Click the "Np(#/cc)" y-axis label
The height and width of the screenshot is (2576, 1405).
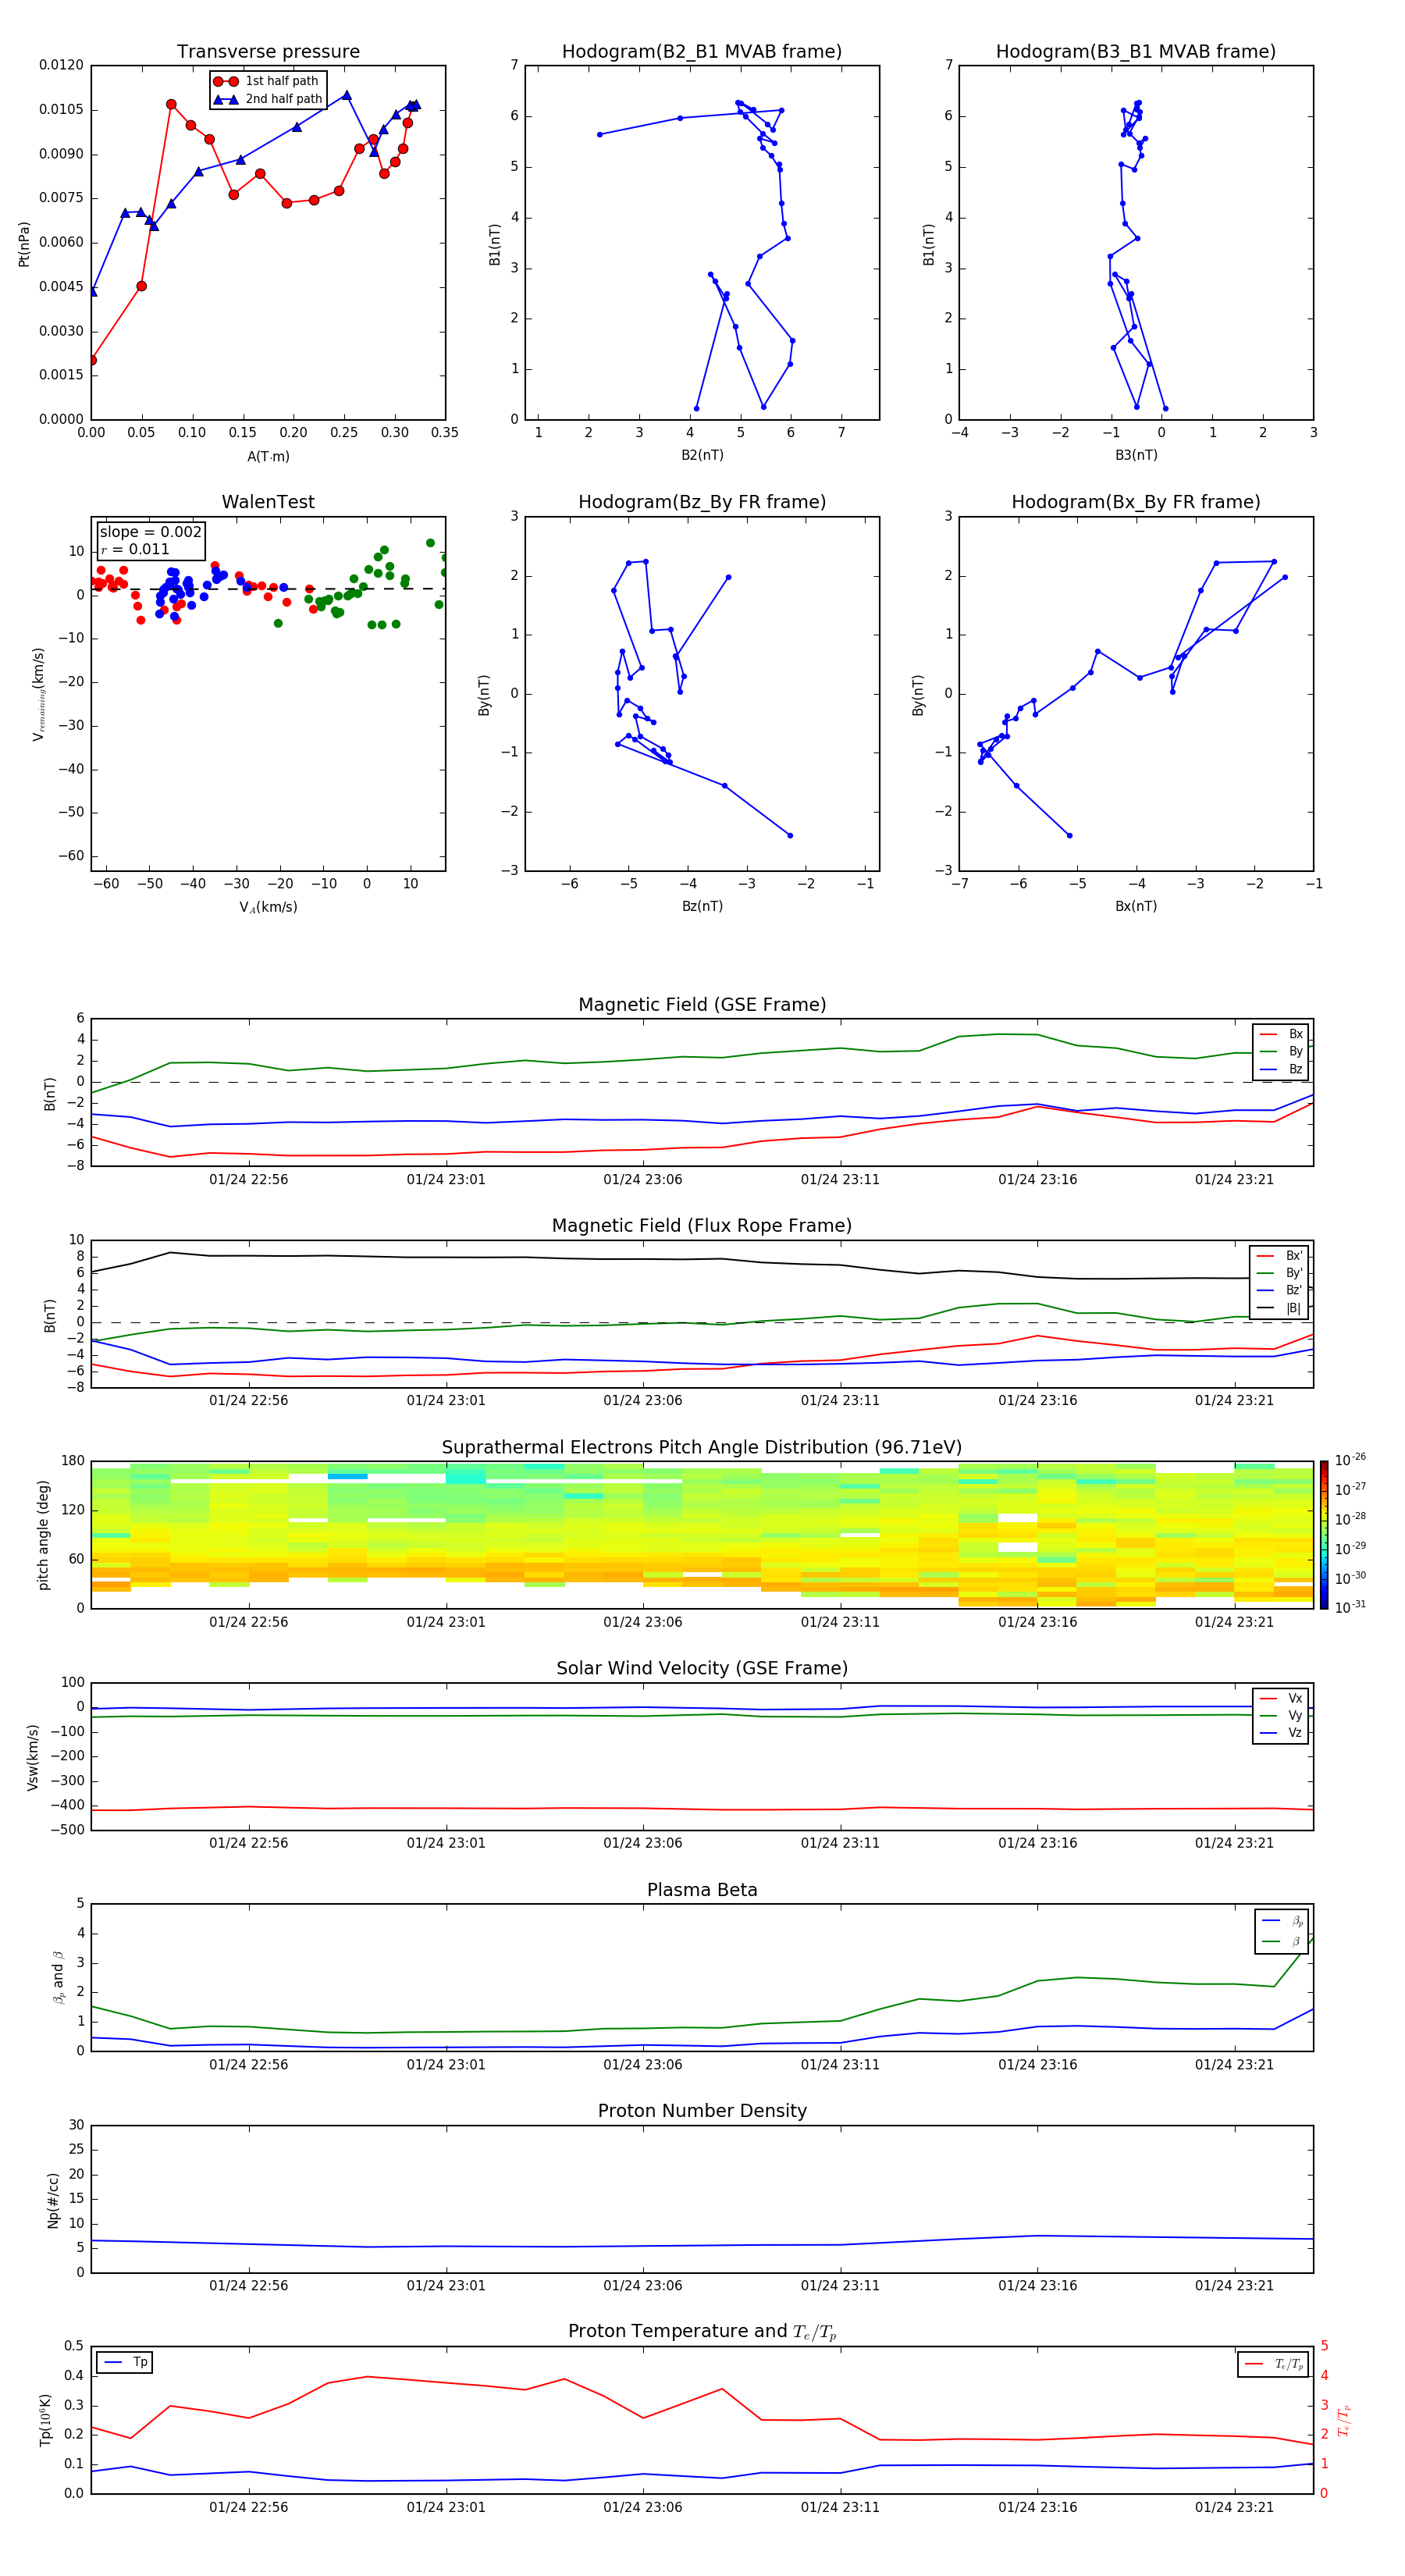pyautogui.click(x=52, y=2200)
